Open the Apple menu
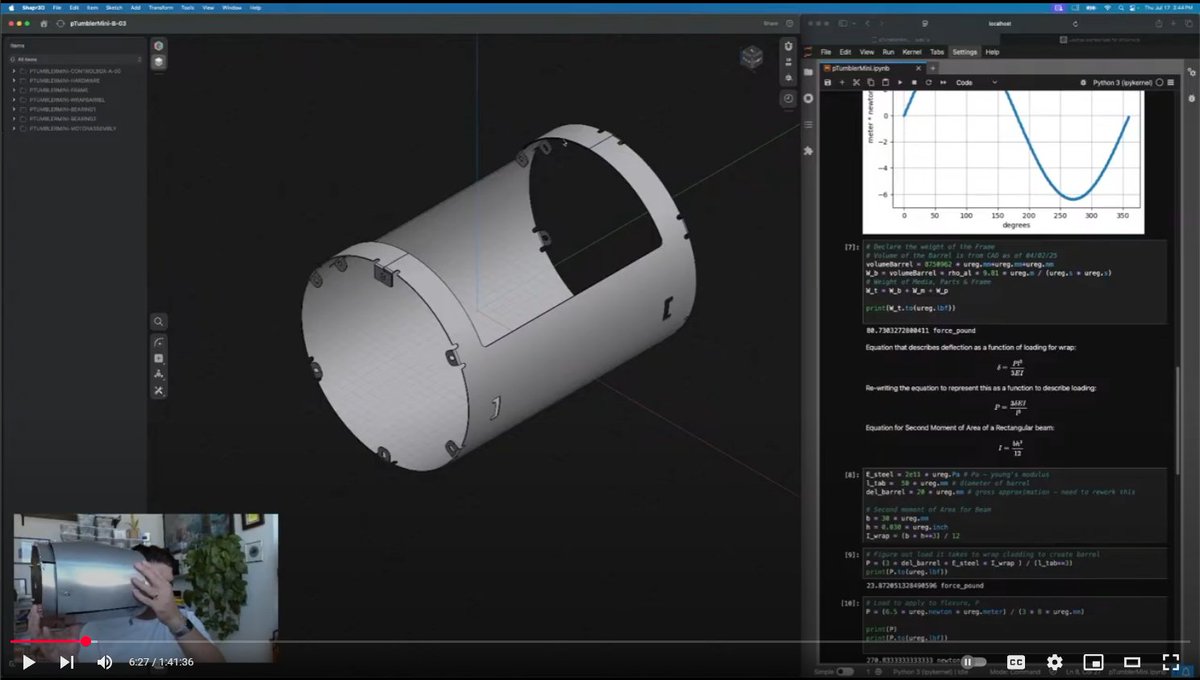The height and width of the screenshot is (680, 1200). tap(11, 7)
